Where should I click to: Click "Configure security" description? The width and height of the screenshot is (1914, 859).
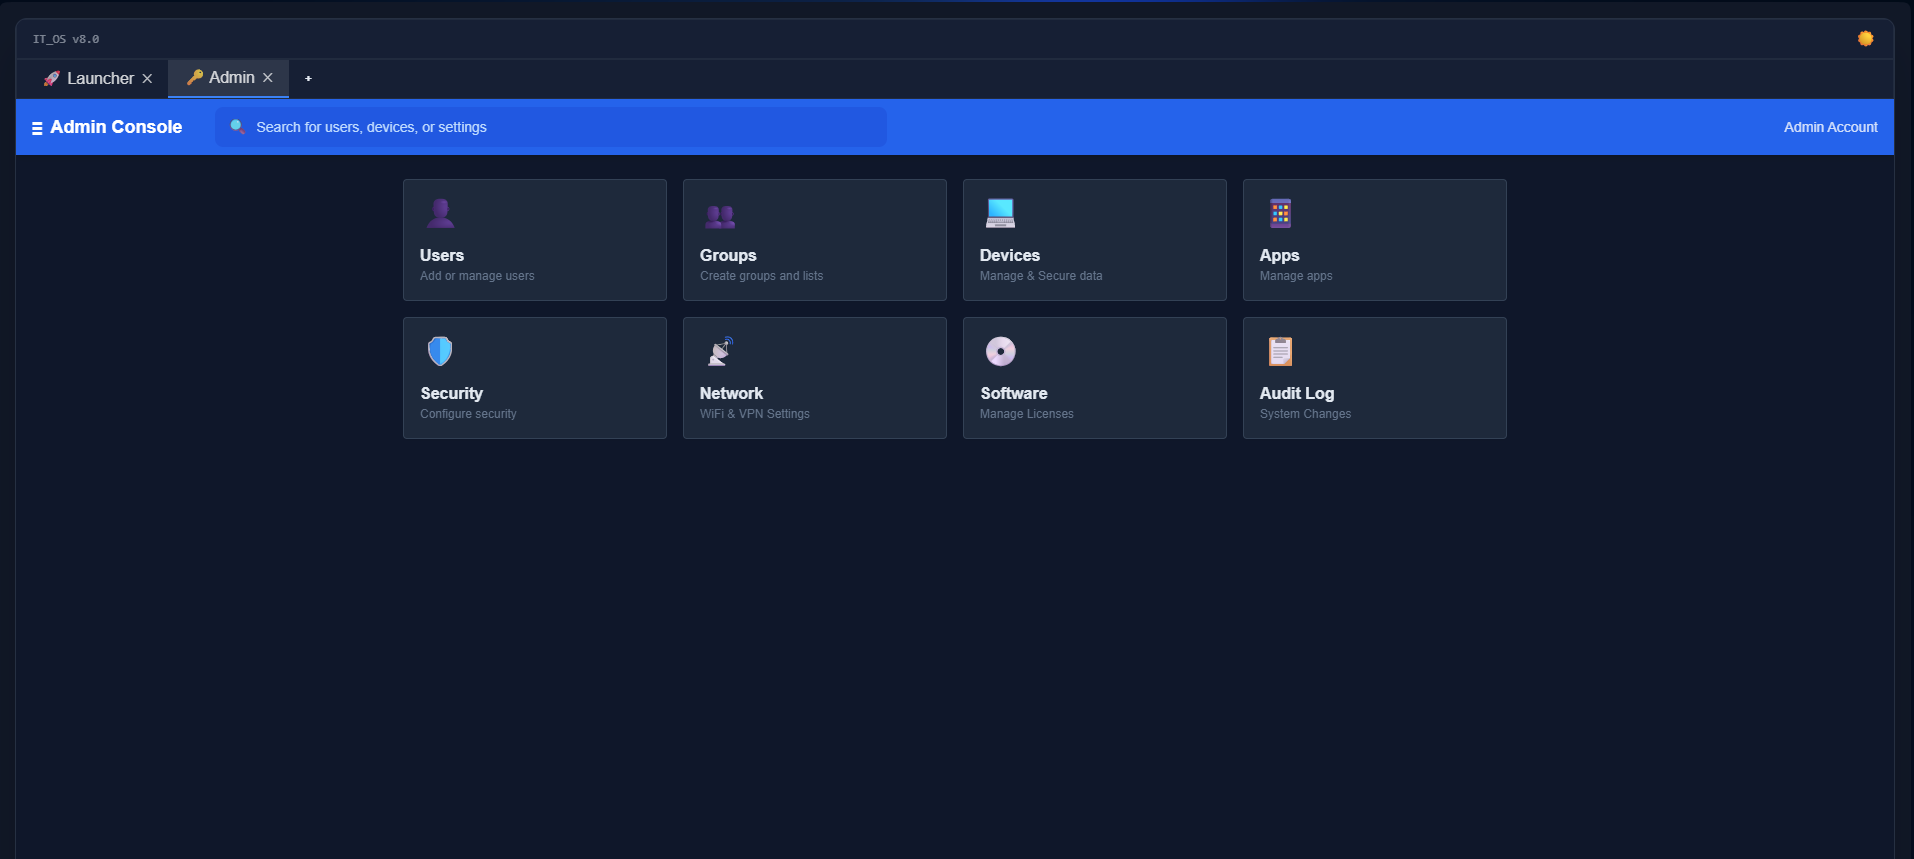tap(468, 414)
